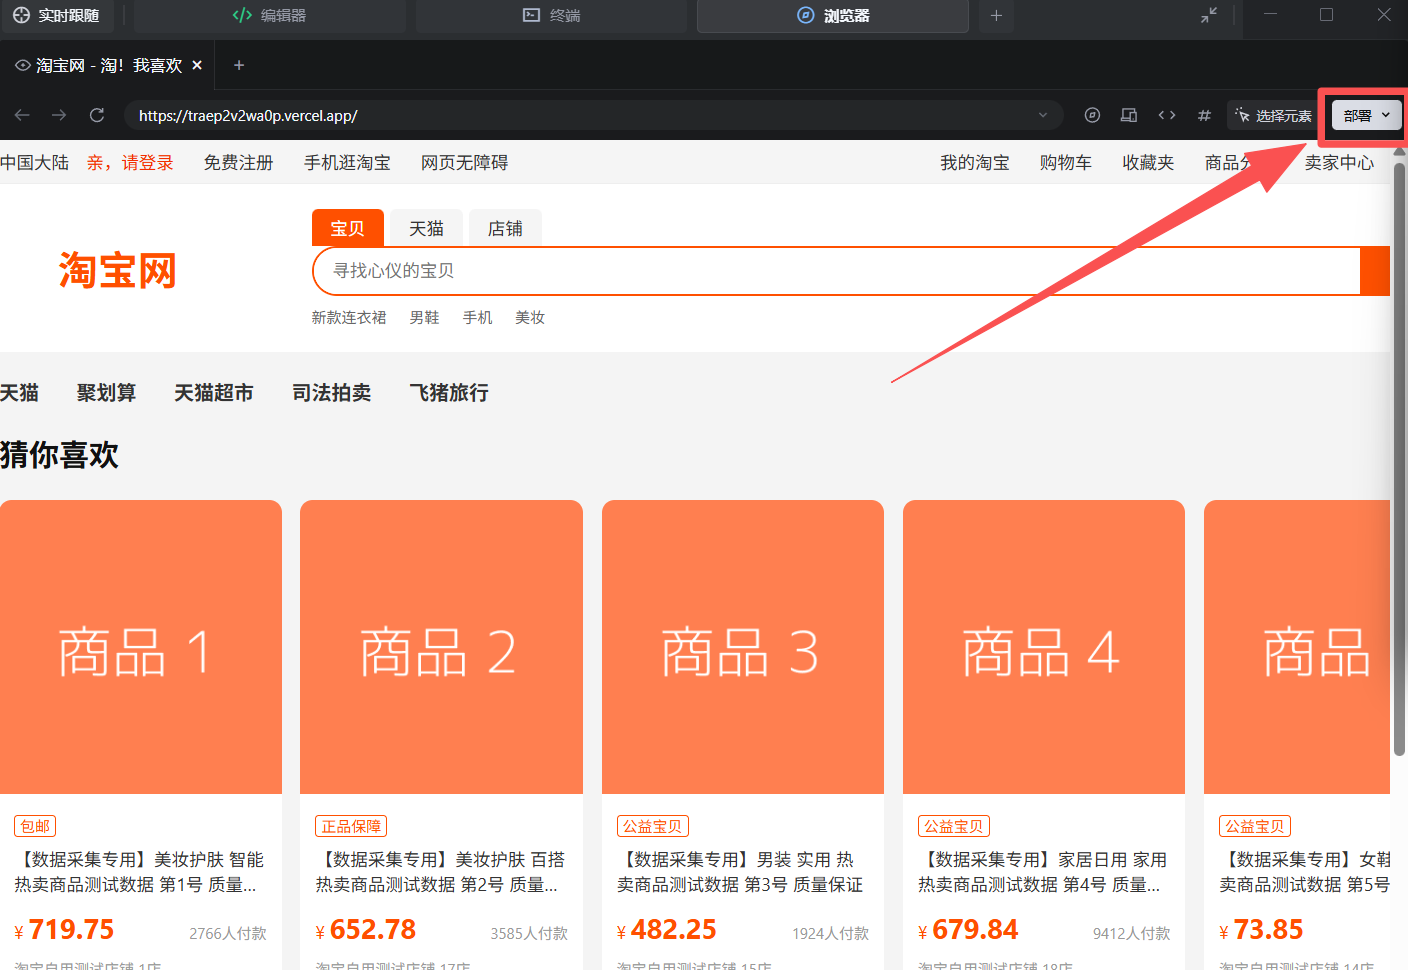
Task: Click the 9412人付款 sales count
Action: 1131,933
